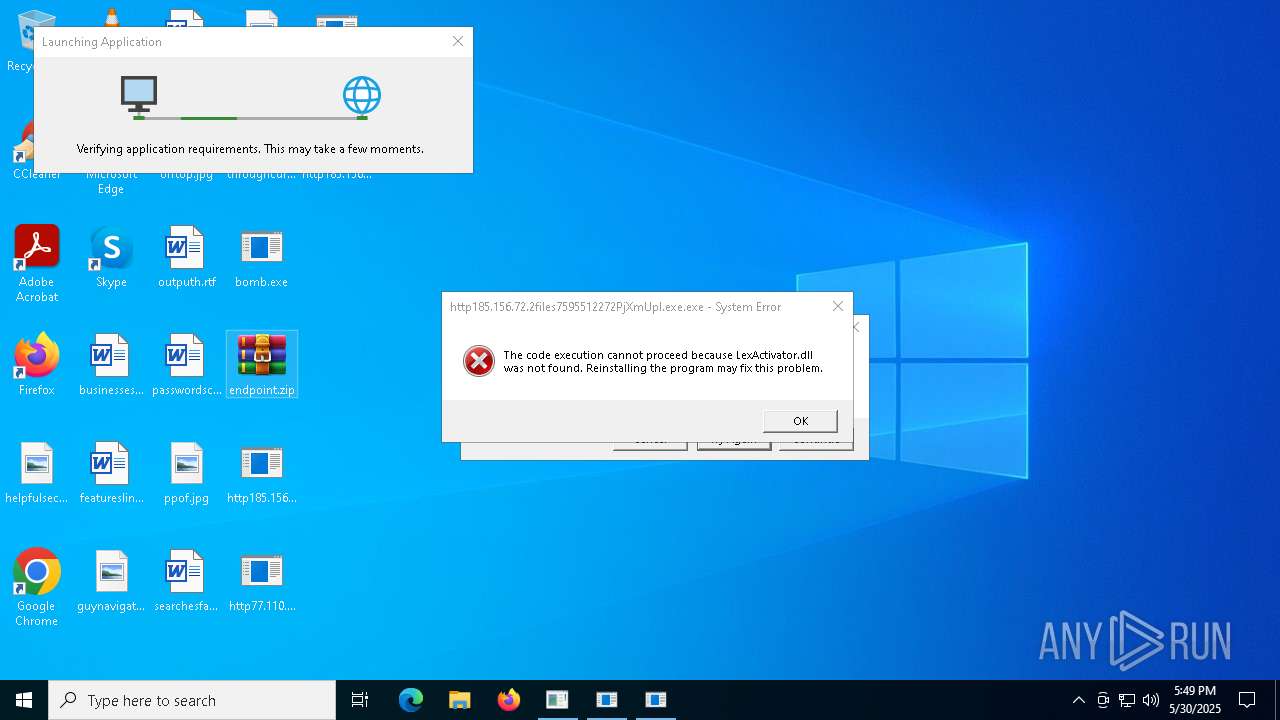This screenshot has height=720, width=1280.
Task: Select the http77.110 executable desktop icon
Action: click(262, 581)
